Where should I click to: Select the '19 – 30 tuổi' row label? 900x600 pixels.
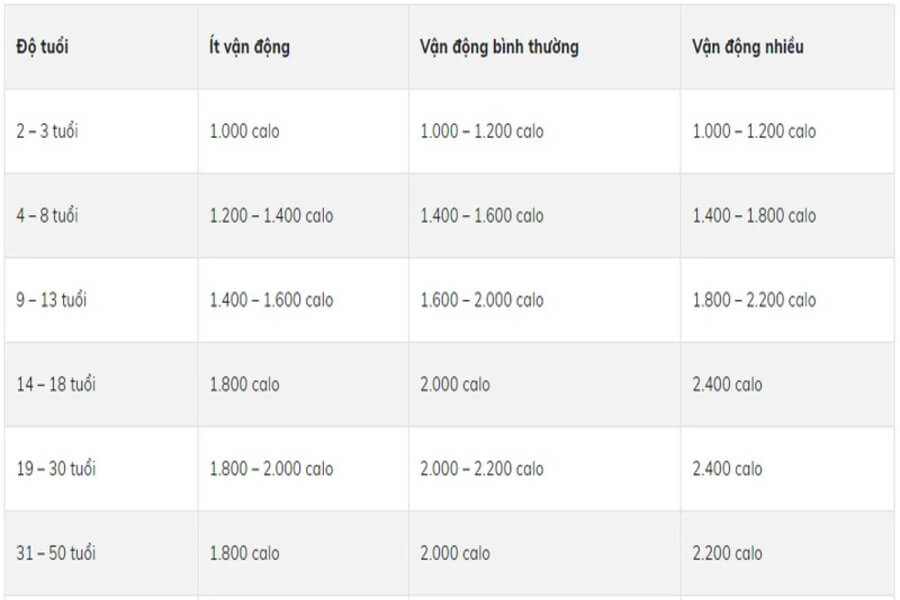[x=56, y=469]
